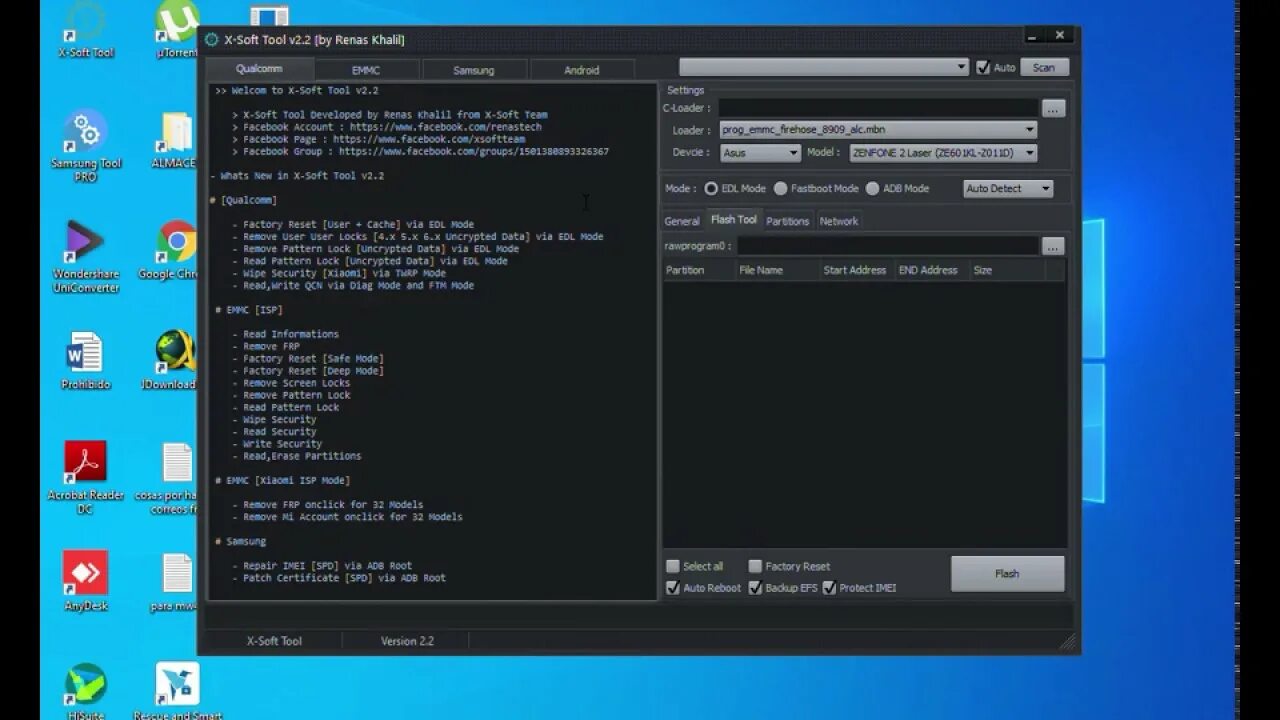Click the C-Loader input field
Viewport: 1280px width, 720px height.
878,108
